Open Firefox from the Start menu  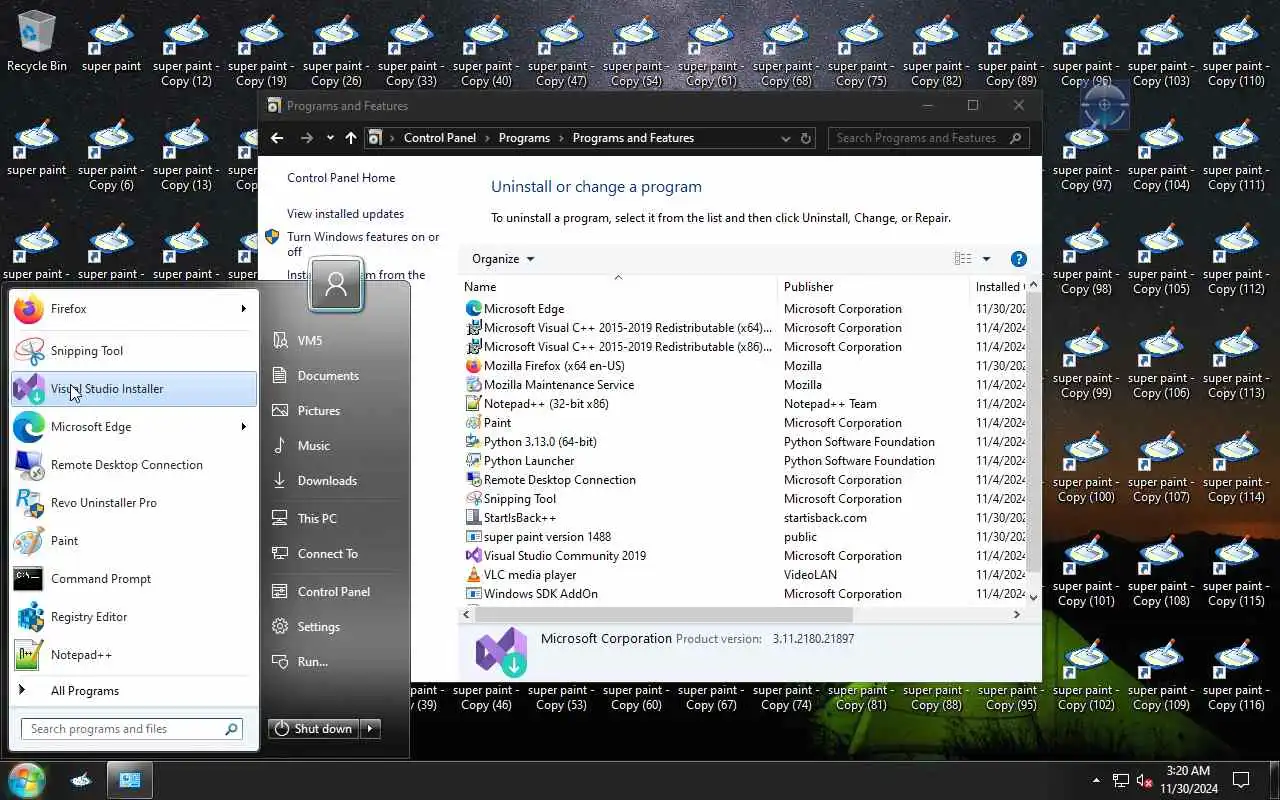click(x=134, y=309)
